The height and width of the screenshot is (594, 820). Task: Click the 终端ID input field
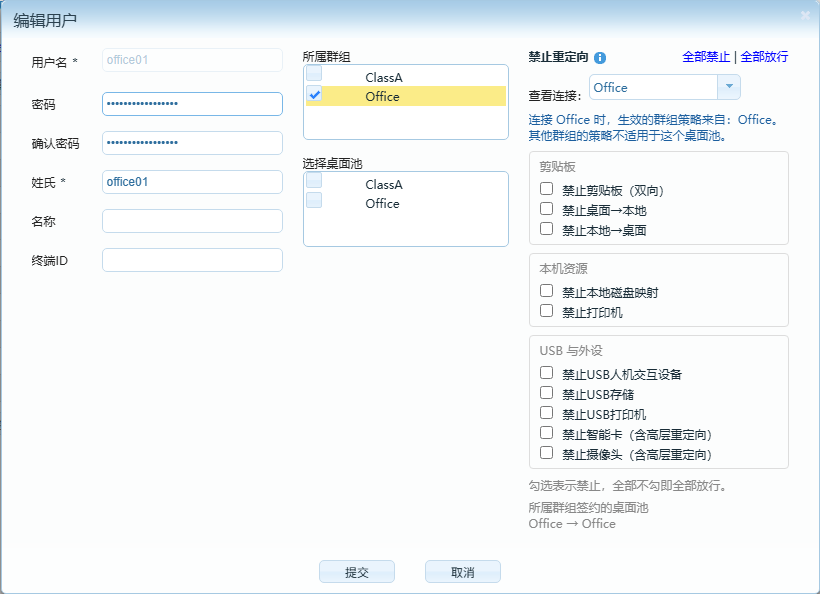192,260
